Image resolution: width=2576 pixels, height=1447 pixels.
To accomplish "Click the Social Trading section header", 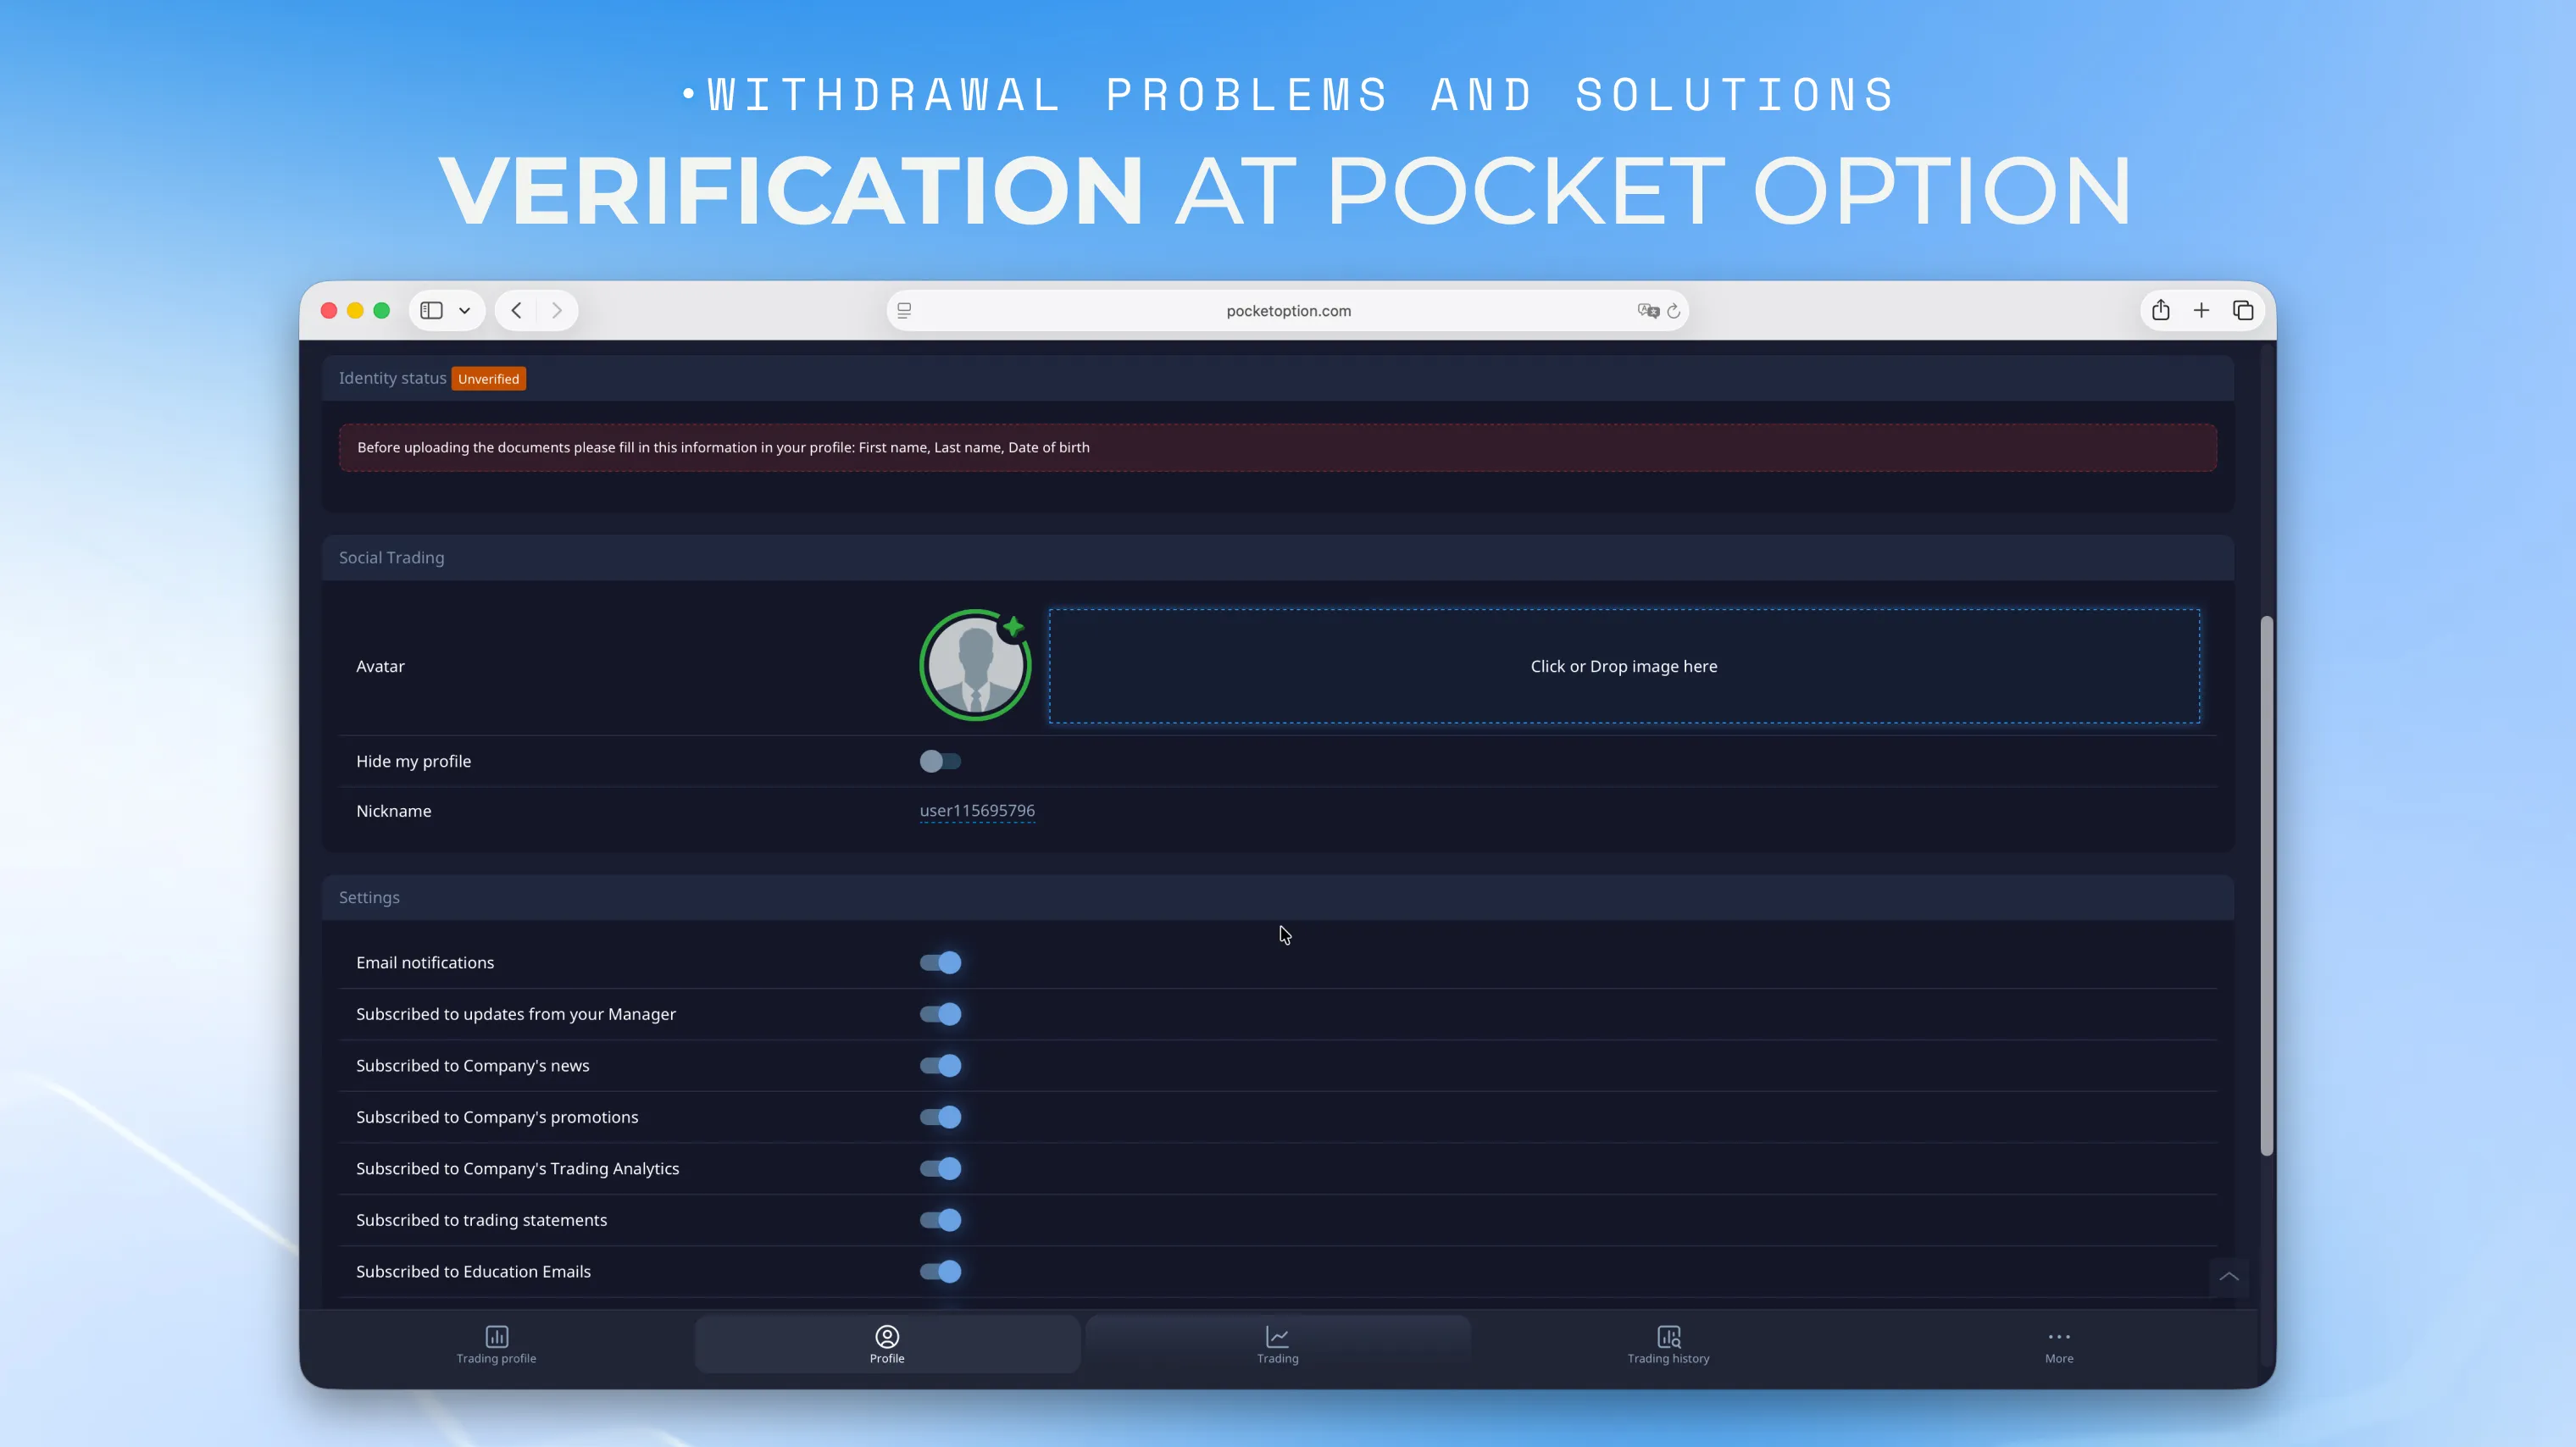I will pos(1278,558).
